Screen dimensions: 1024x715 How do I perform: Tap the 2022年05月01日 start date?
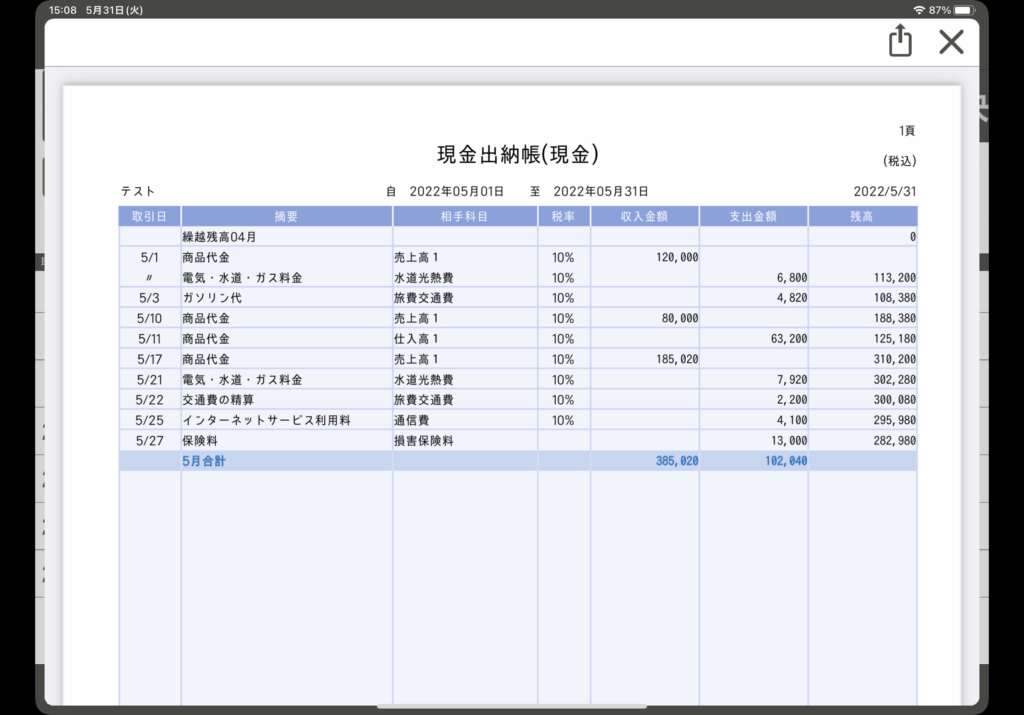[456, 191]
